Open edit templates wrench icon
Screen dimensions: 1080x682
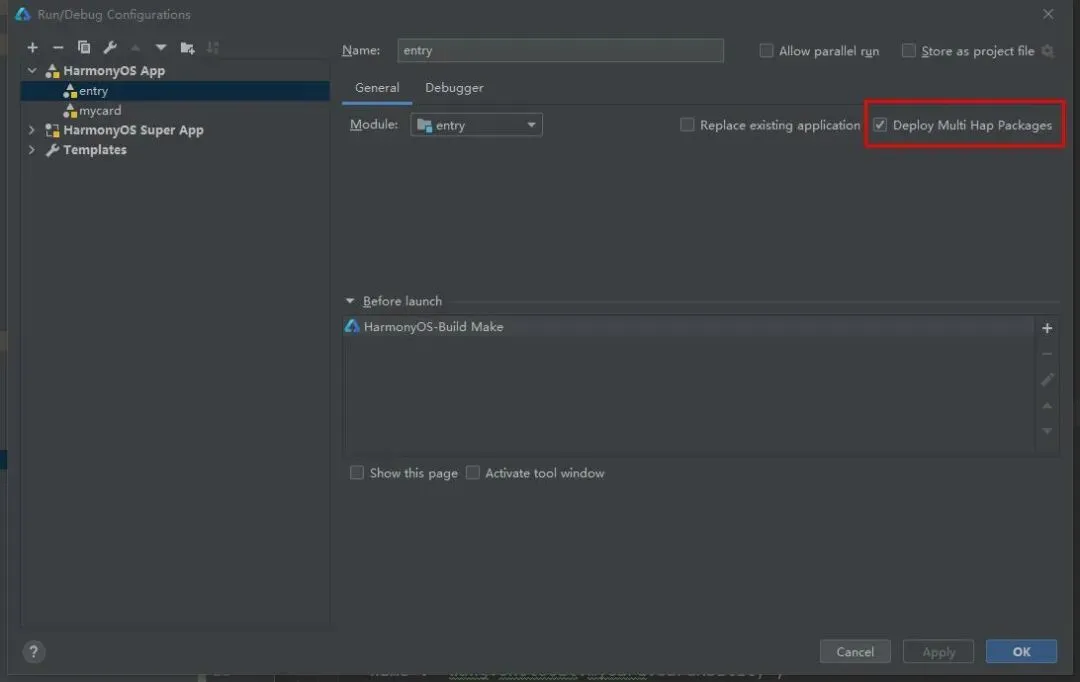pos(110,48)
